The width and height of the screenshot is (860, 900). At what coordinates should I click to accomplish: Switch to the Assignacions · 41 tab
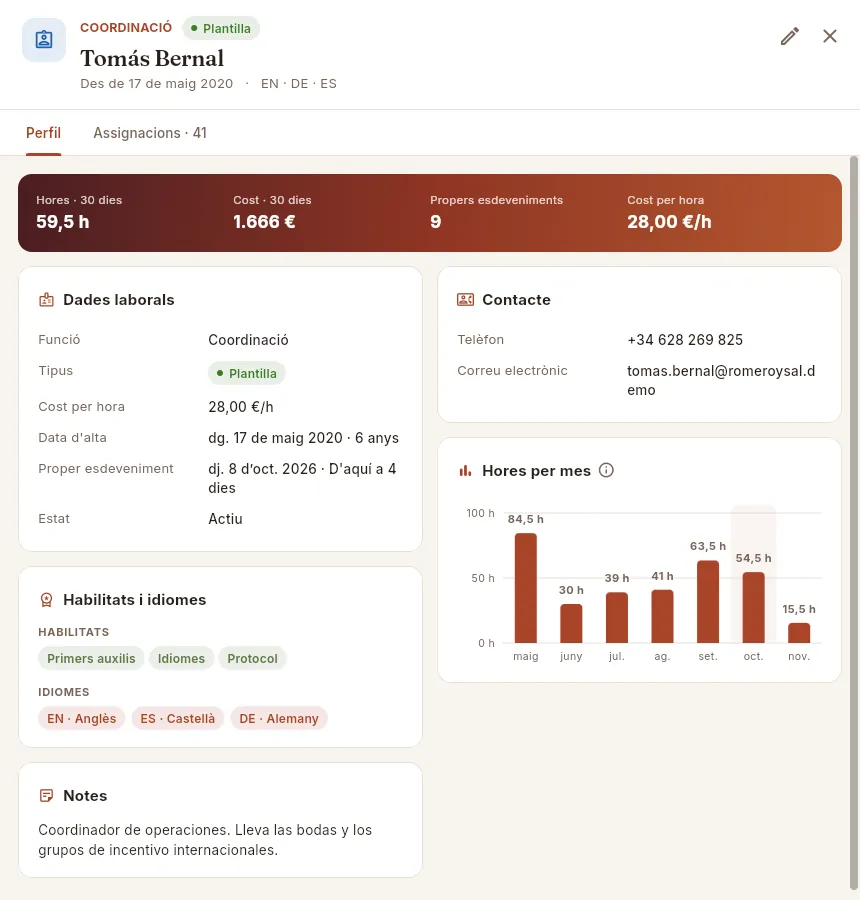[150, 133]
